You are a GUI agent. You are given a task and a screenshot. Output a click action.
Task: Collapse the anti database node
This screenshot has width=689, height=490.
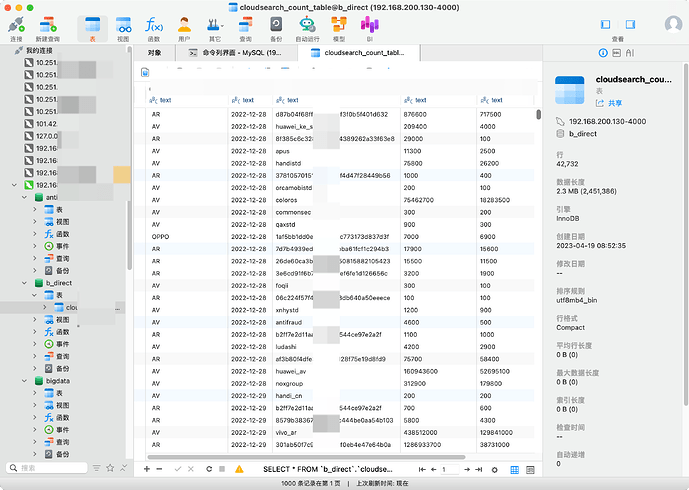(25, 197)
